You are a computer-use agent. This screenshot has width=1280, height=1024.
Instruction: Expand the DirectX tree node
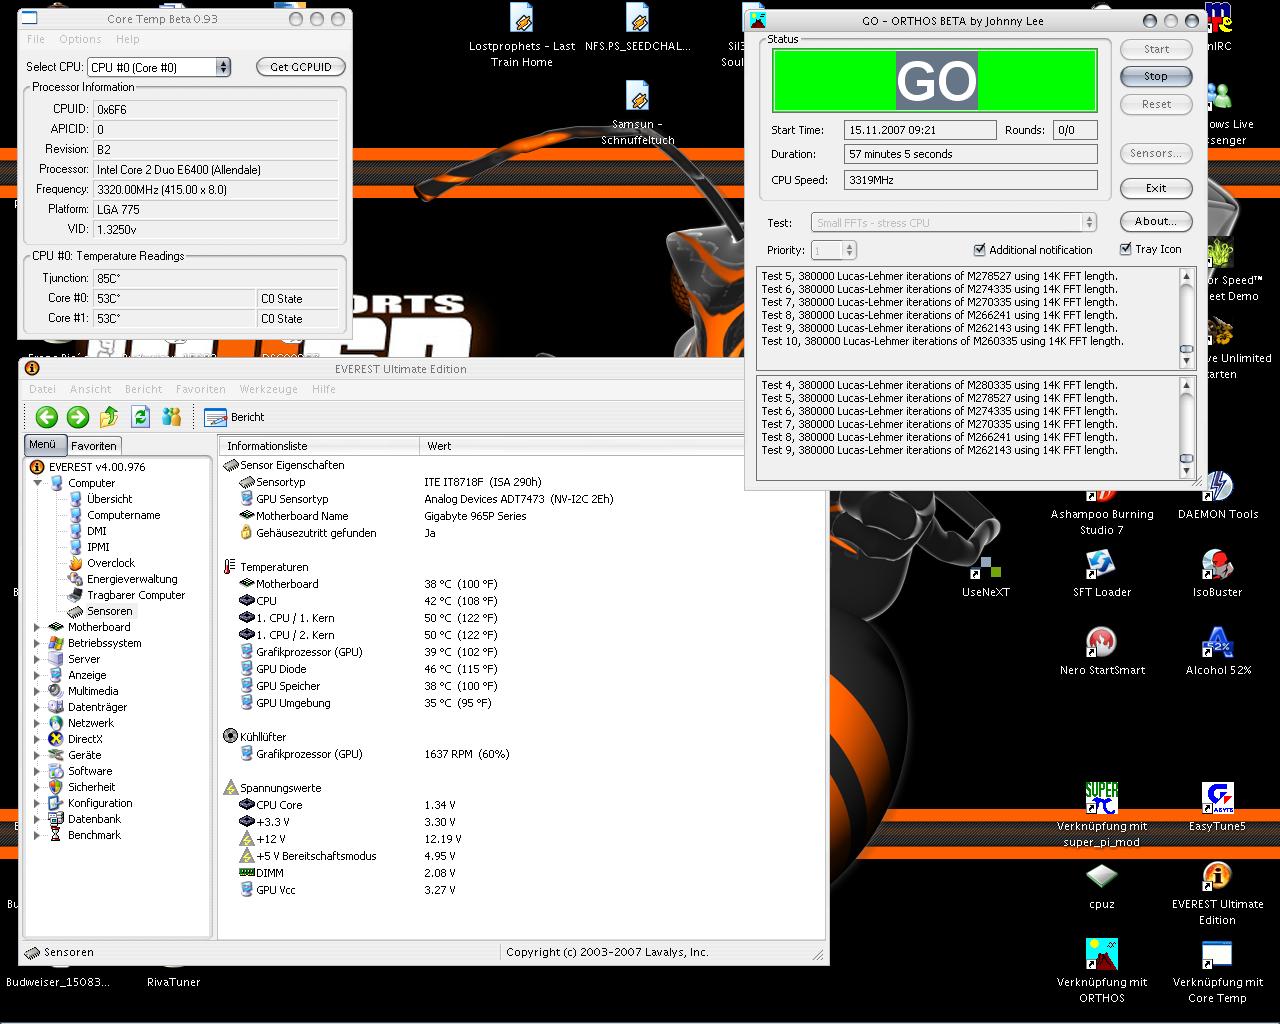pos(38,739)
